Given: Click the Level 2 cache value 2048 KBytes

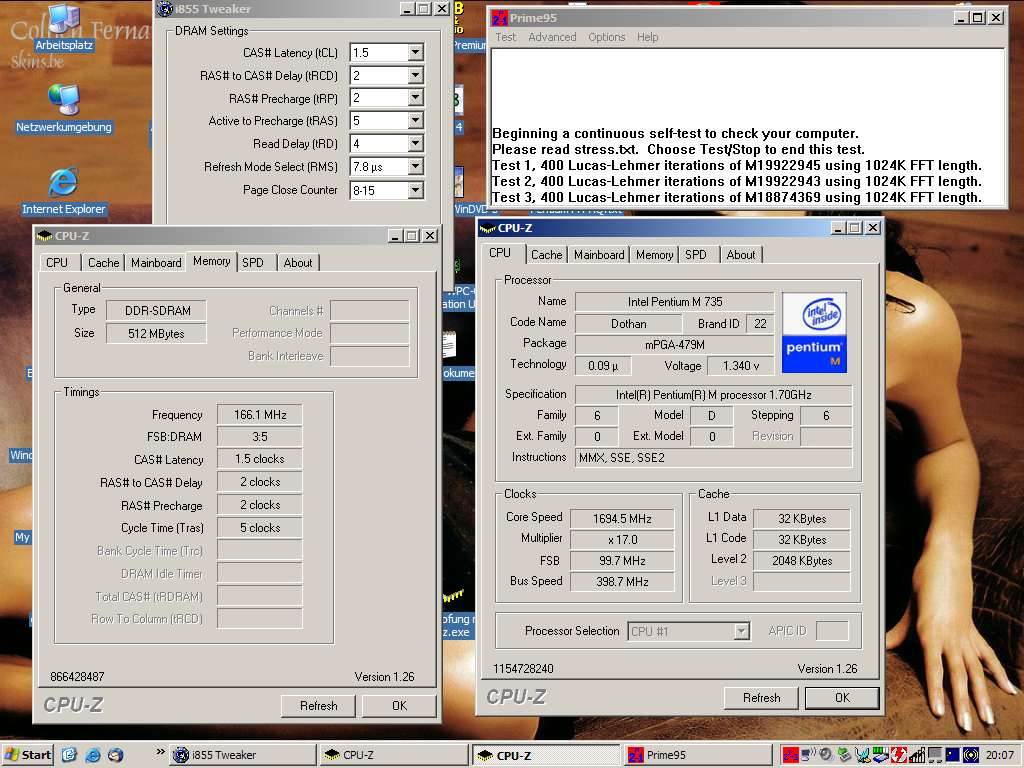Looking at the screenshot, I should click(802, 560).
